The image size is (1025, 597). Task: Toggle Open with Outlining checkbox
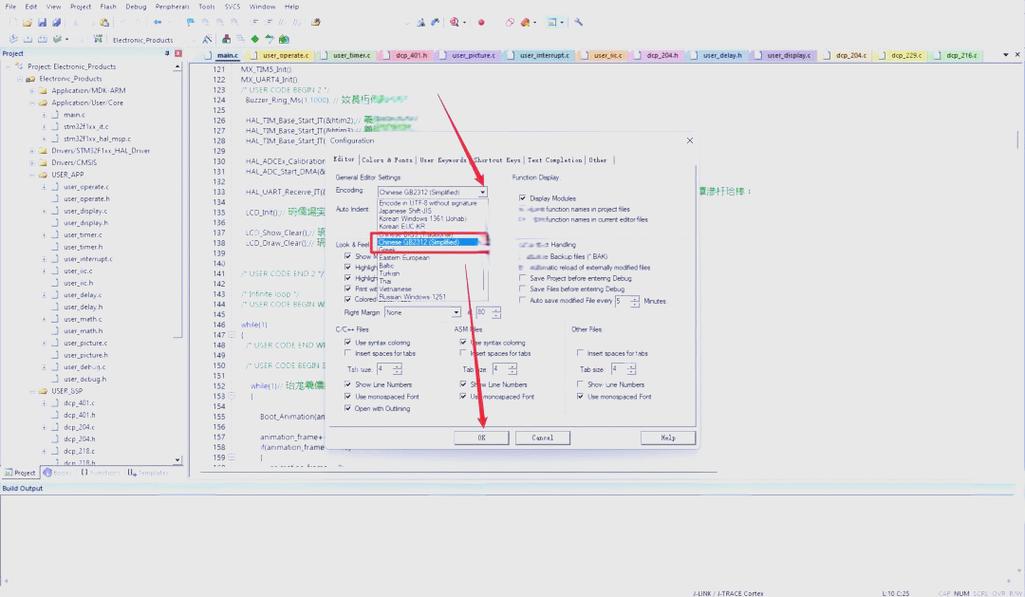(348, 408)
